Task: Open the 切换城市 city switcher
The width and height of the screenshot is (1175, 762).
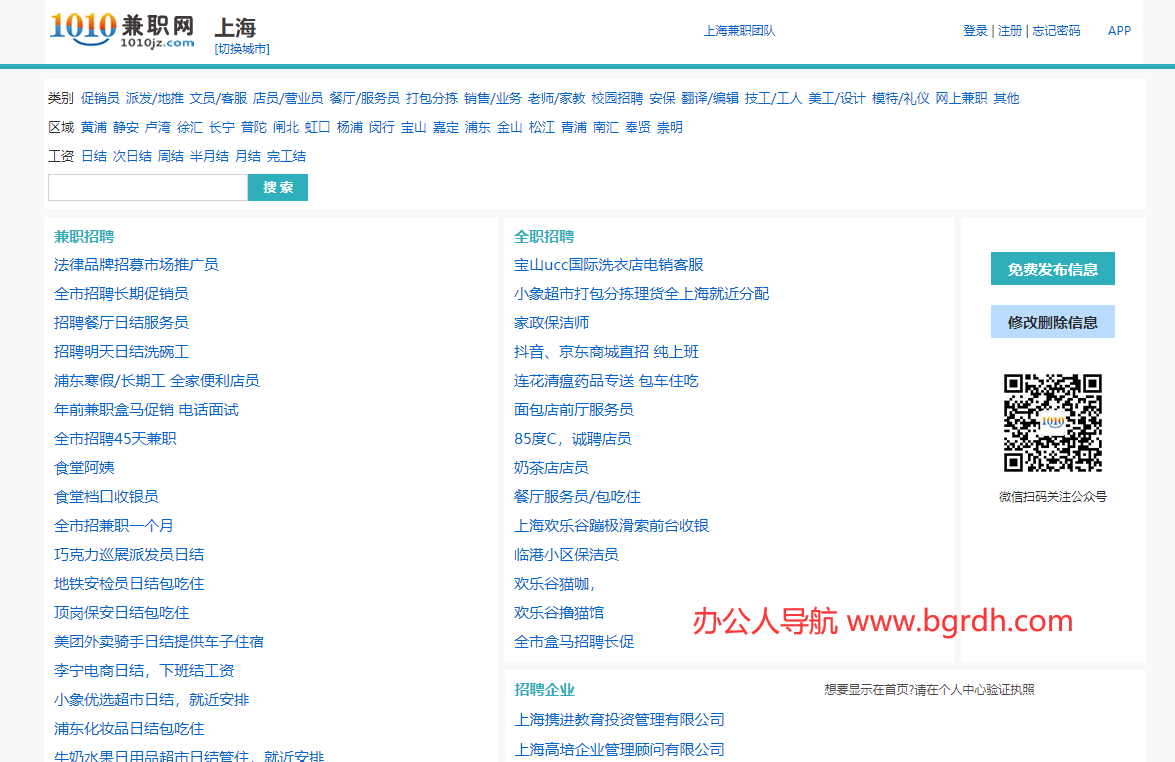Action: coord(241,48)
